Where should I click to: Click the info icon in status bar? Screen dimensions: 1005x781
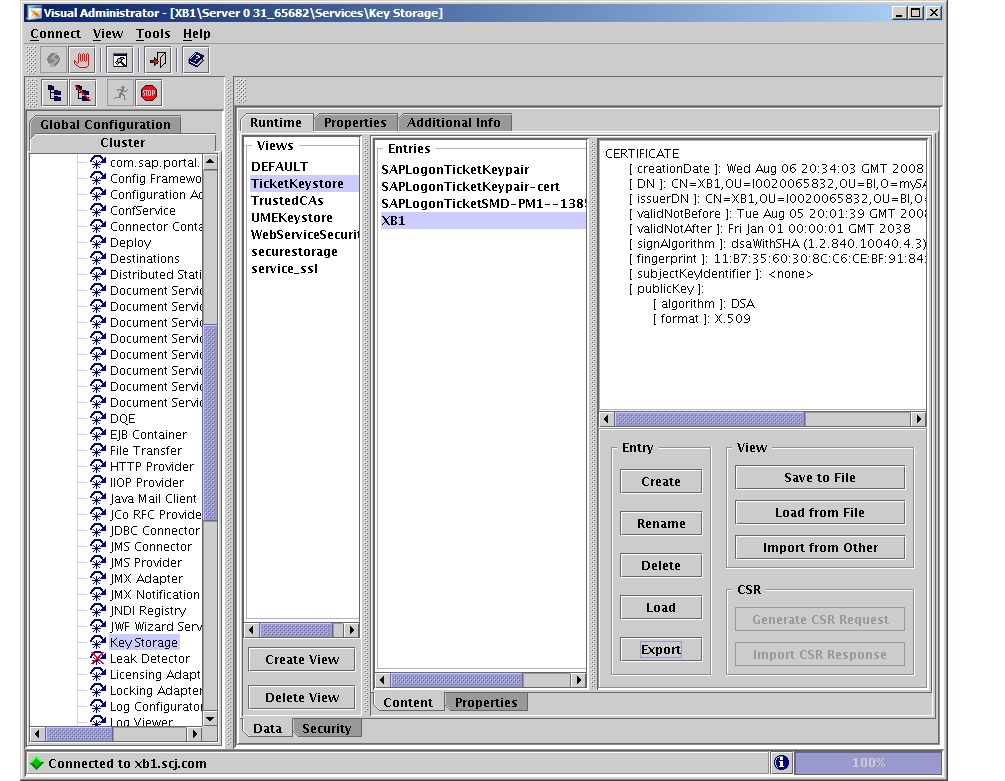point(781,762)
